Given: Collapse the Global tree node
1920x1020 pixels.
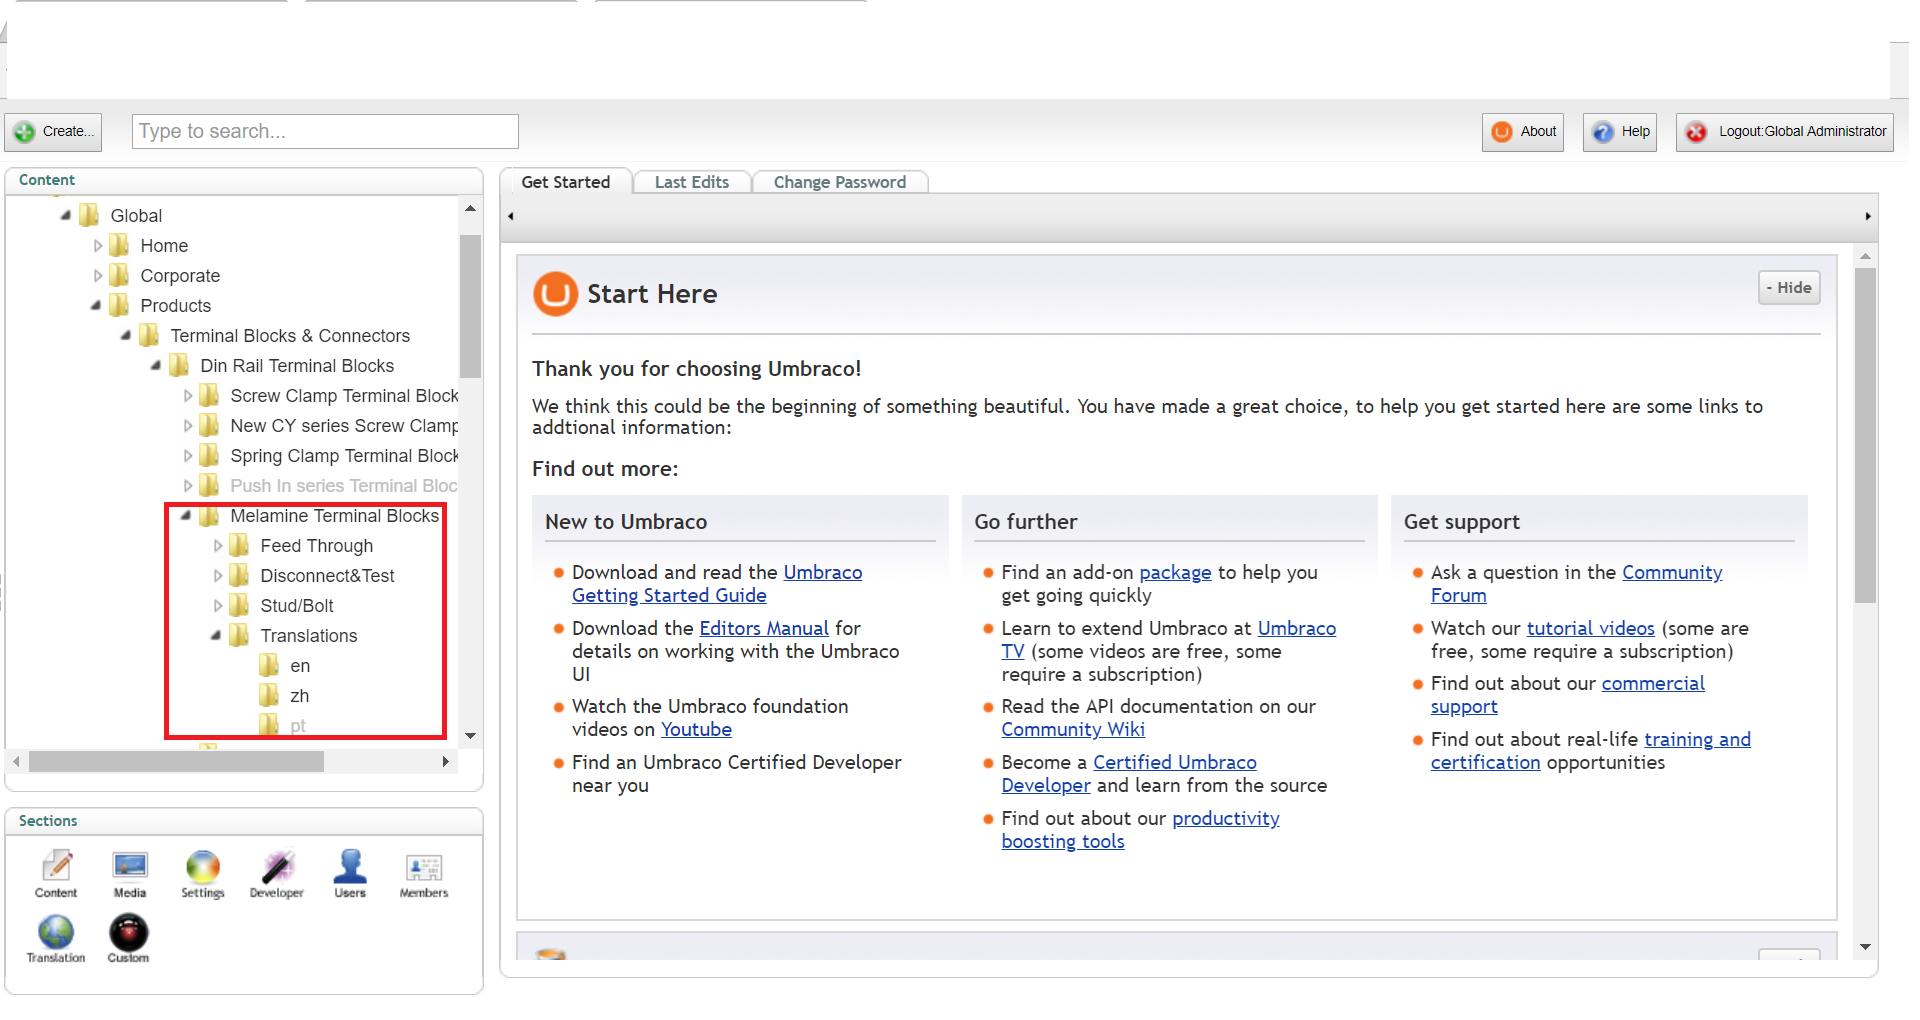Looking at the screenshot, I should click(x=66, y=215).
